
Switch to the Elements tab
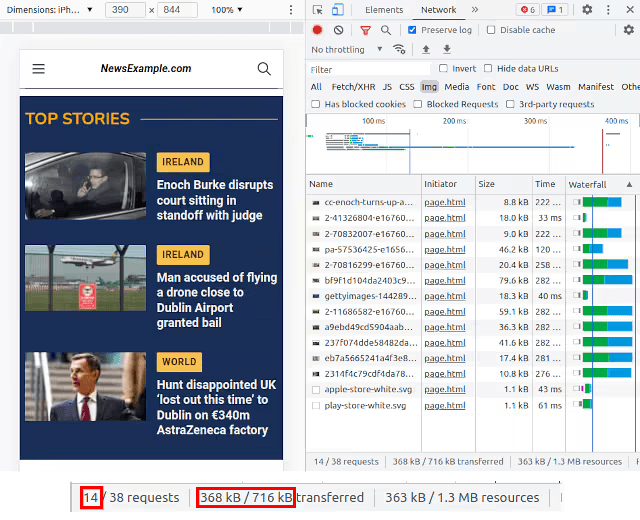coord(383,10)
